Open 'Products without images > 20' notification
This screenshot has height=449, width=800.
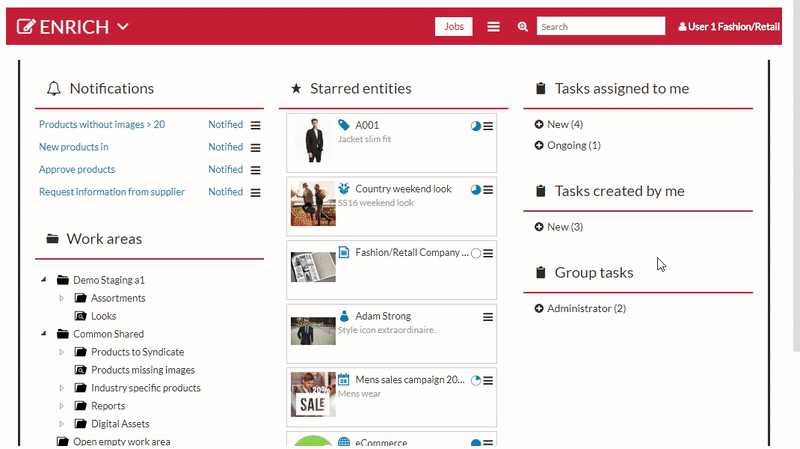click(102, 124)
